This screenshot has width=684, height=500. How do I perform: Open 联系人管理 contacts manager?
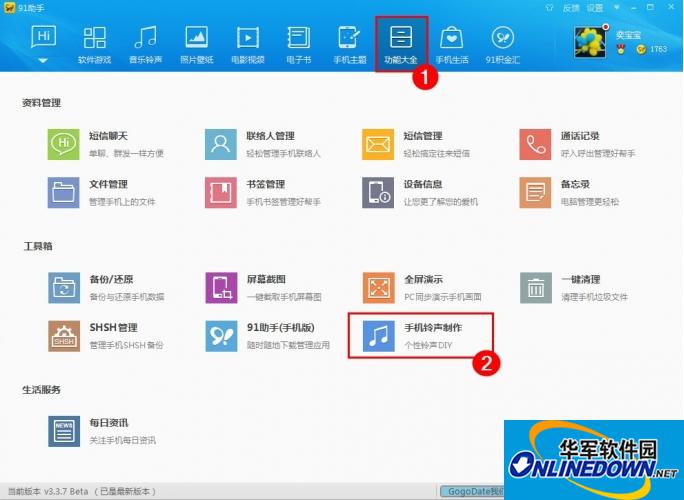pyautogui.click(x=220, y=144)
